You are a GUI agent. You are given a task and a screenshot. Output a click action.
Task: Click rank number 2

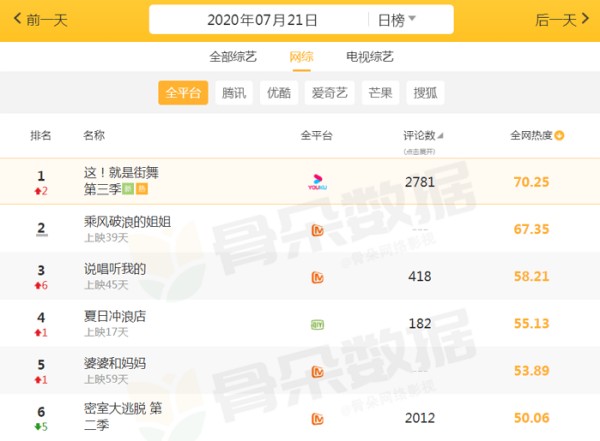(x=41, y=229)
